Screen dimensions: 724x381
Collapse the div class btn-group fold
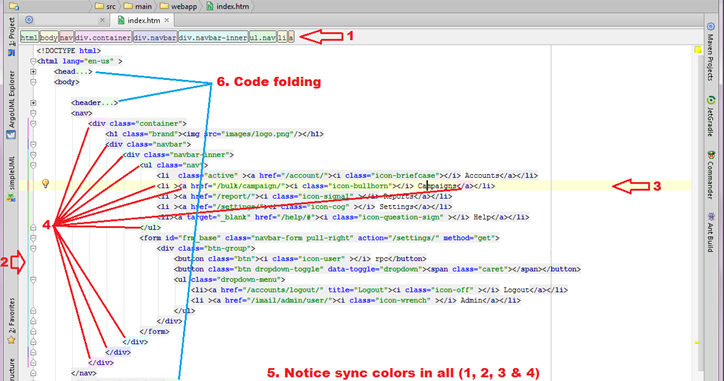(x=33, y=248)
